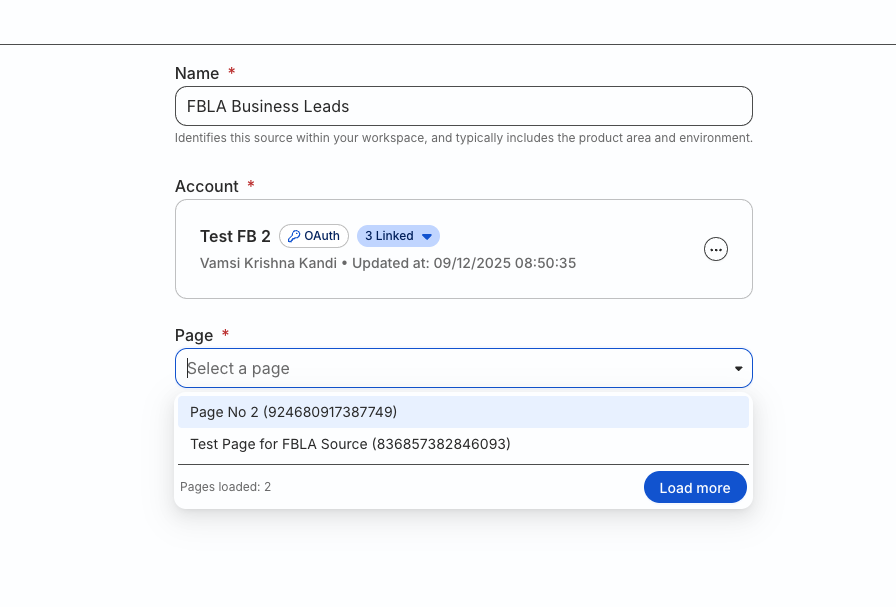Click the Vamsi Krishna Kandi updated-at text

click(388, 263)
